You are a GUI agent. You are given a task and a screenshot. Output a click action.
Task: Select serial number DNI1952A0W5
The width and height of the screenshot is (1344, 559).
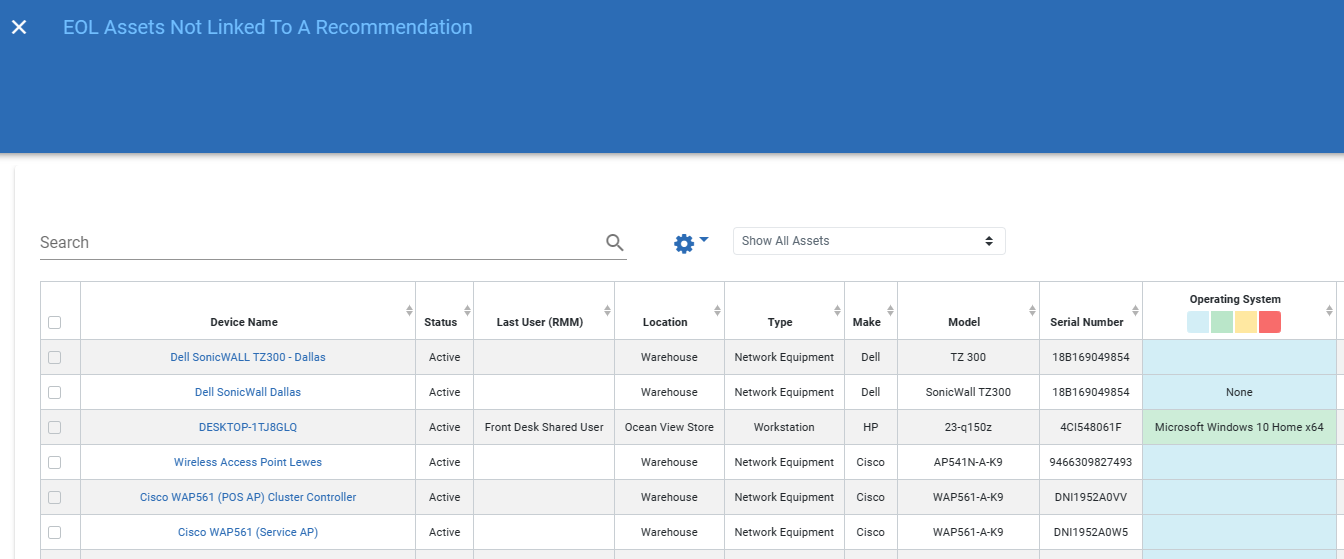(x=1091, y=532)
